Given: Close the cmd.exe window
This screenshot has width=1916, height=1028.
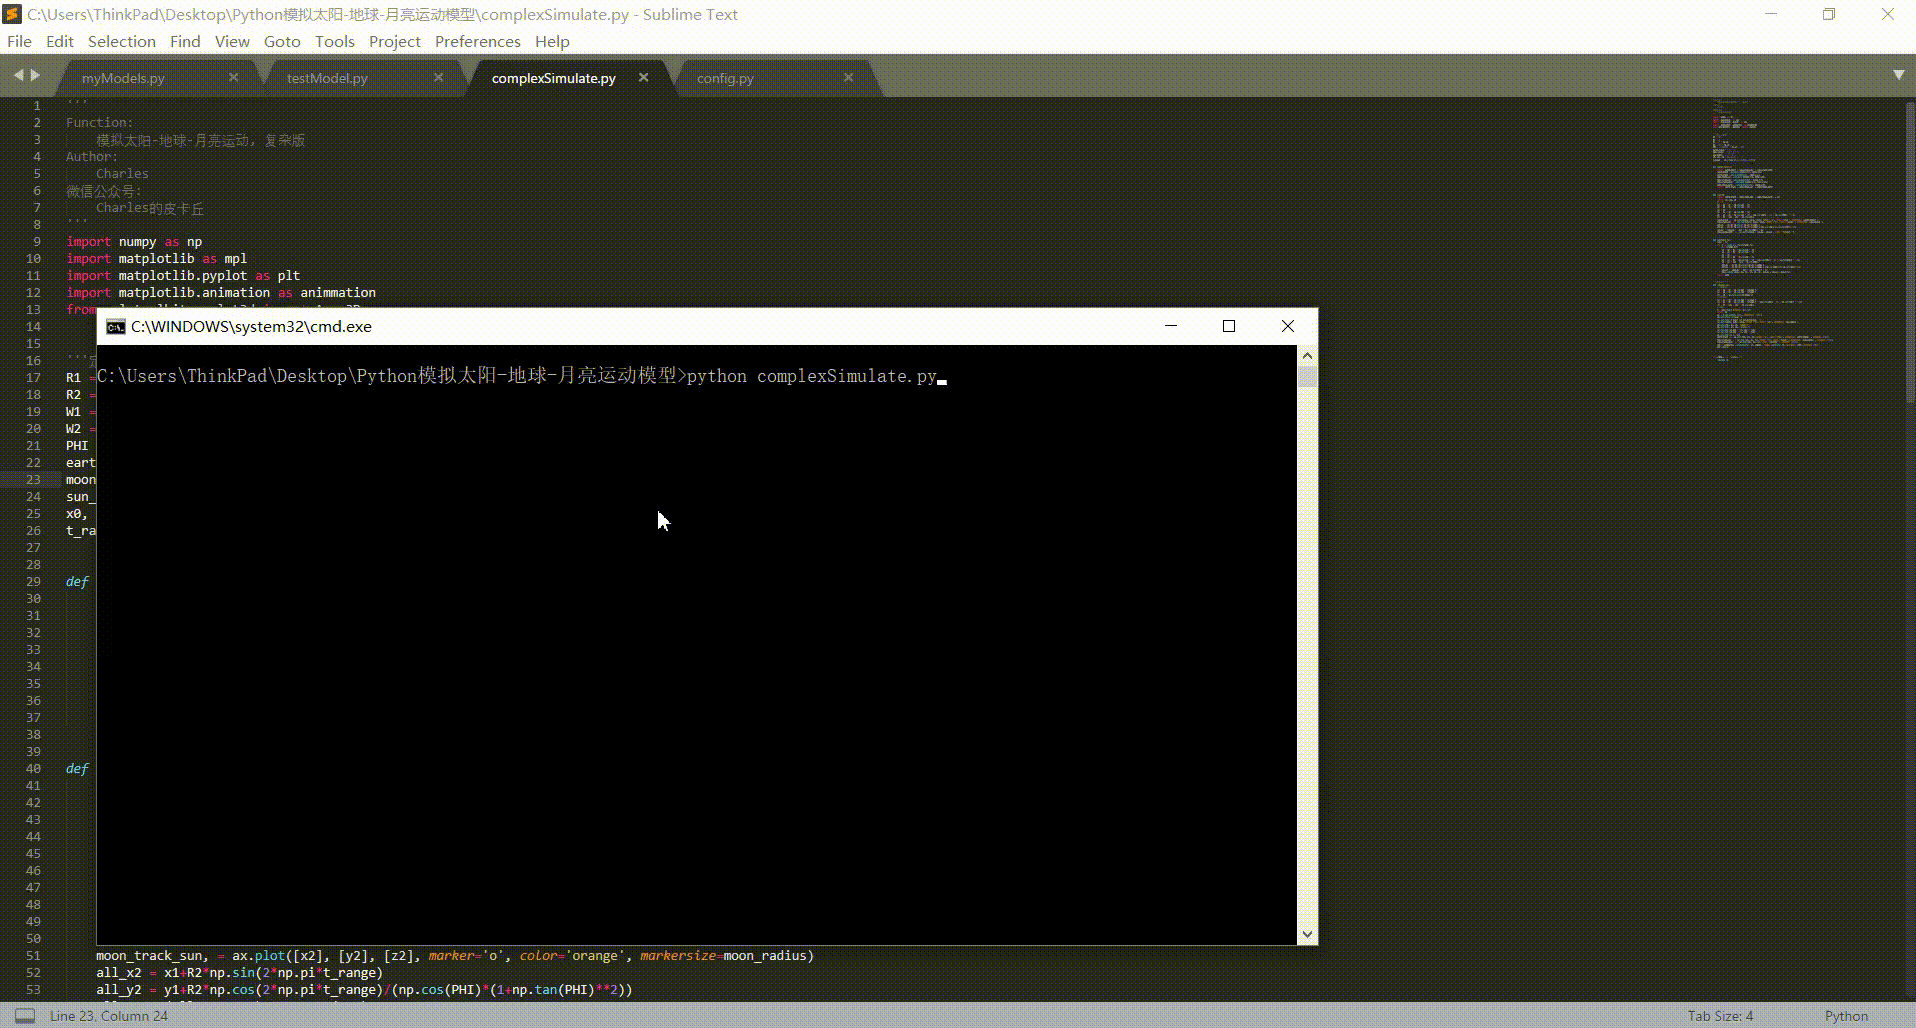Looking at the screenshot, I should (1288, 326).
